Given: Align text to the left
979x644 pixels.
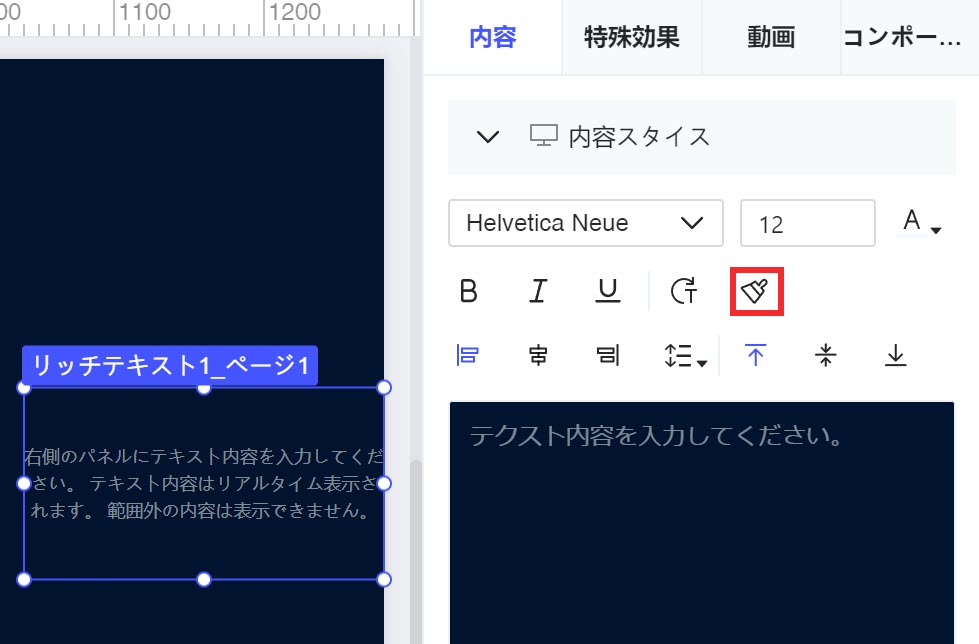Looking at the screenshot, I should coord(468,355).
